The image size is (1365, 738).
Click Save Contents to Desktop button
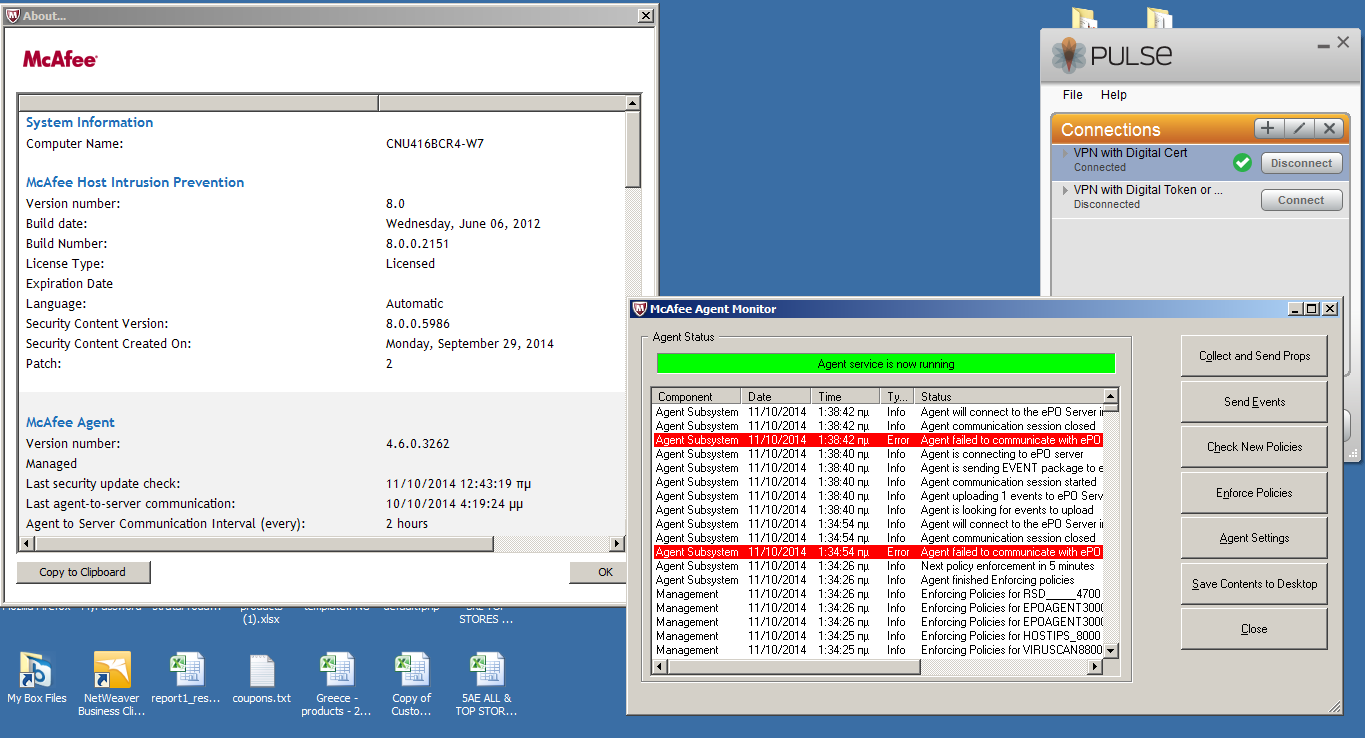1254,584
